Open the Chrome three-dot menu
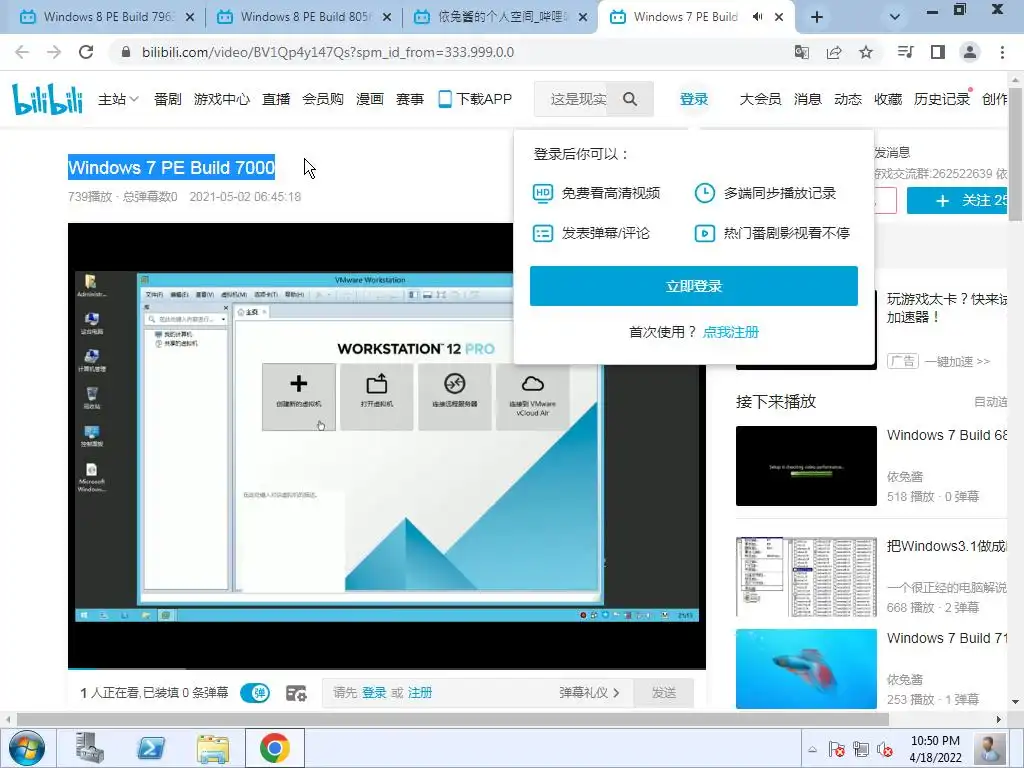This screenshot has width=1024, height=768. [1002, 52]
